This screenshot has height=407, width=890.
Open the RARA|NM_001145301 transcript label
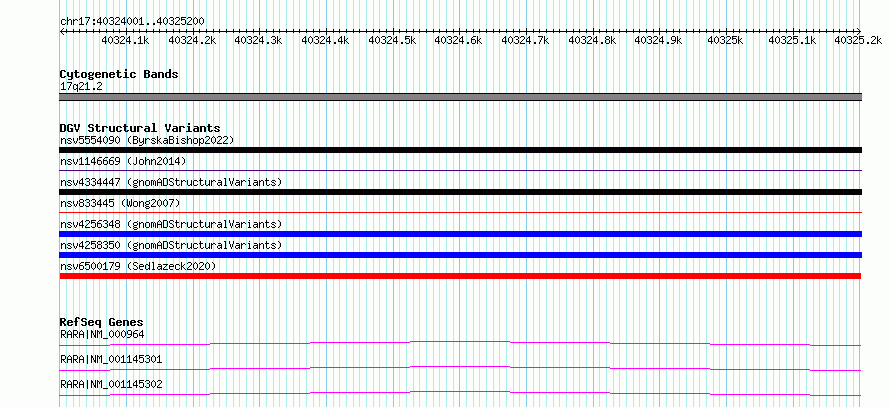[111, 359]
